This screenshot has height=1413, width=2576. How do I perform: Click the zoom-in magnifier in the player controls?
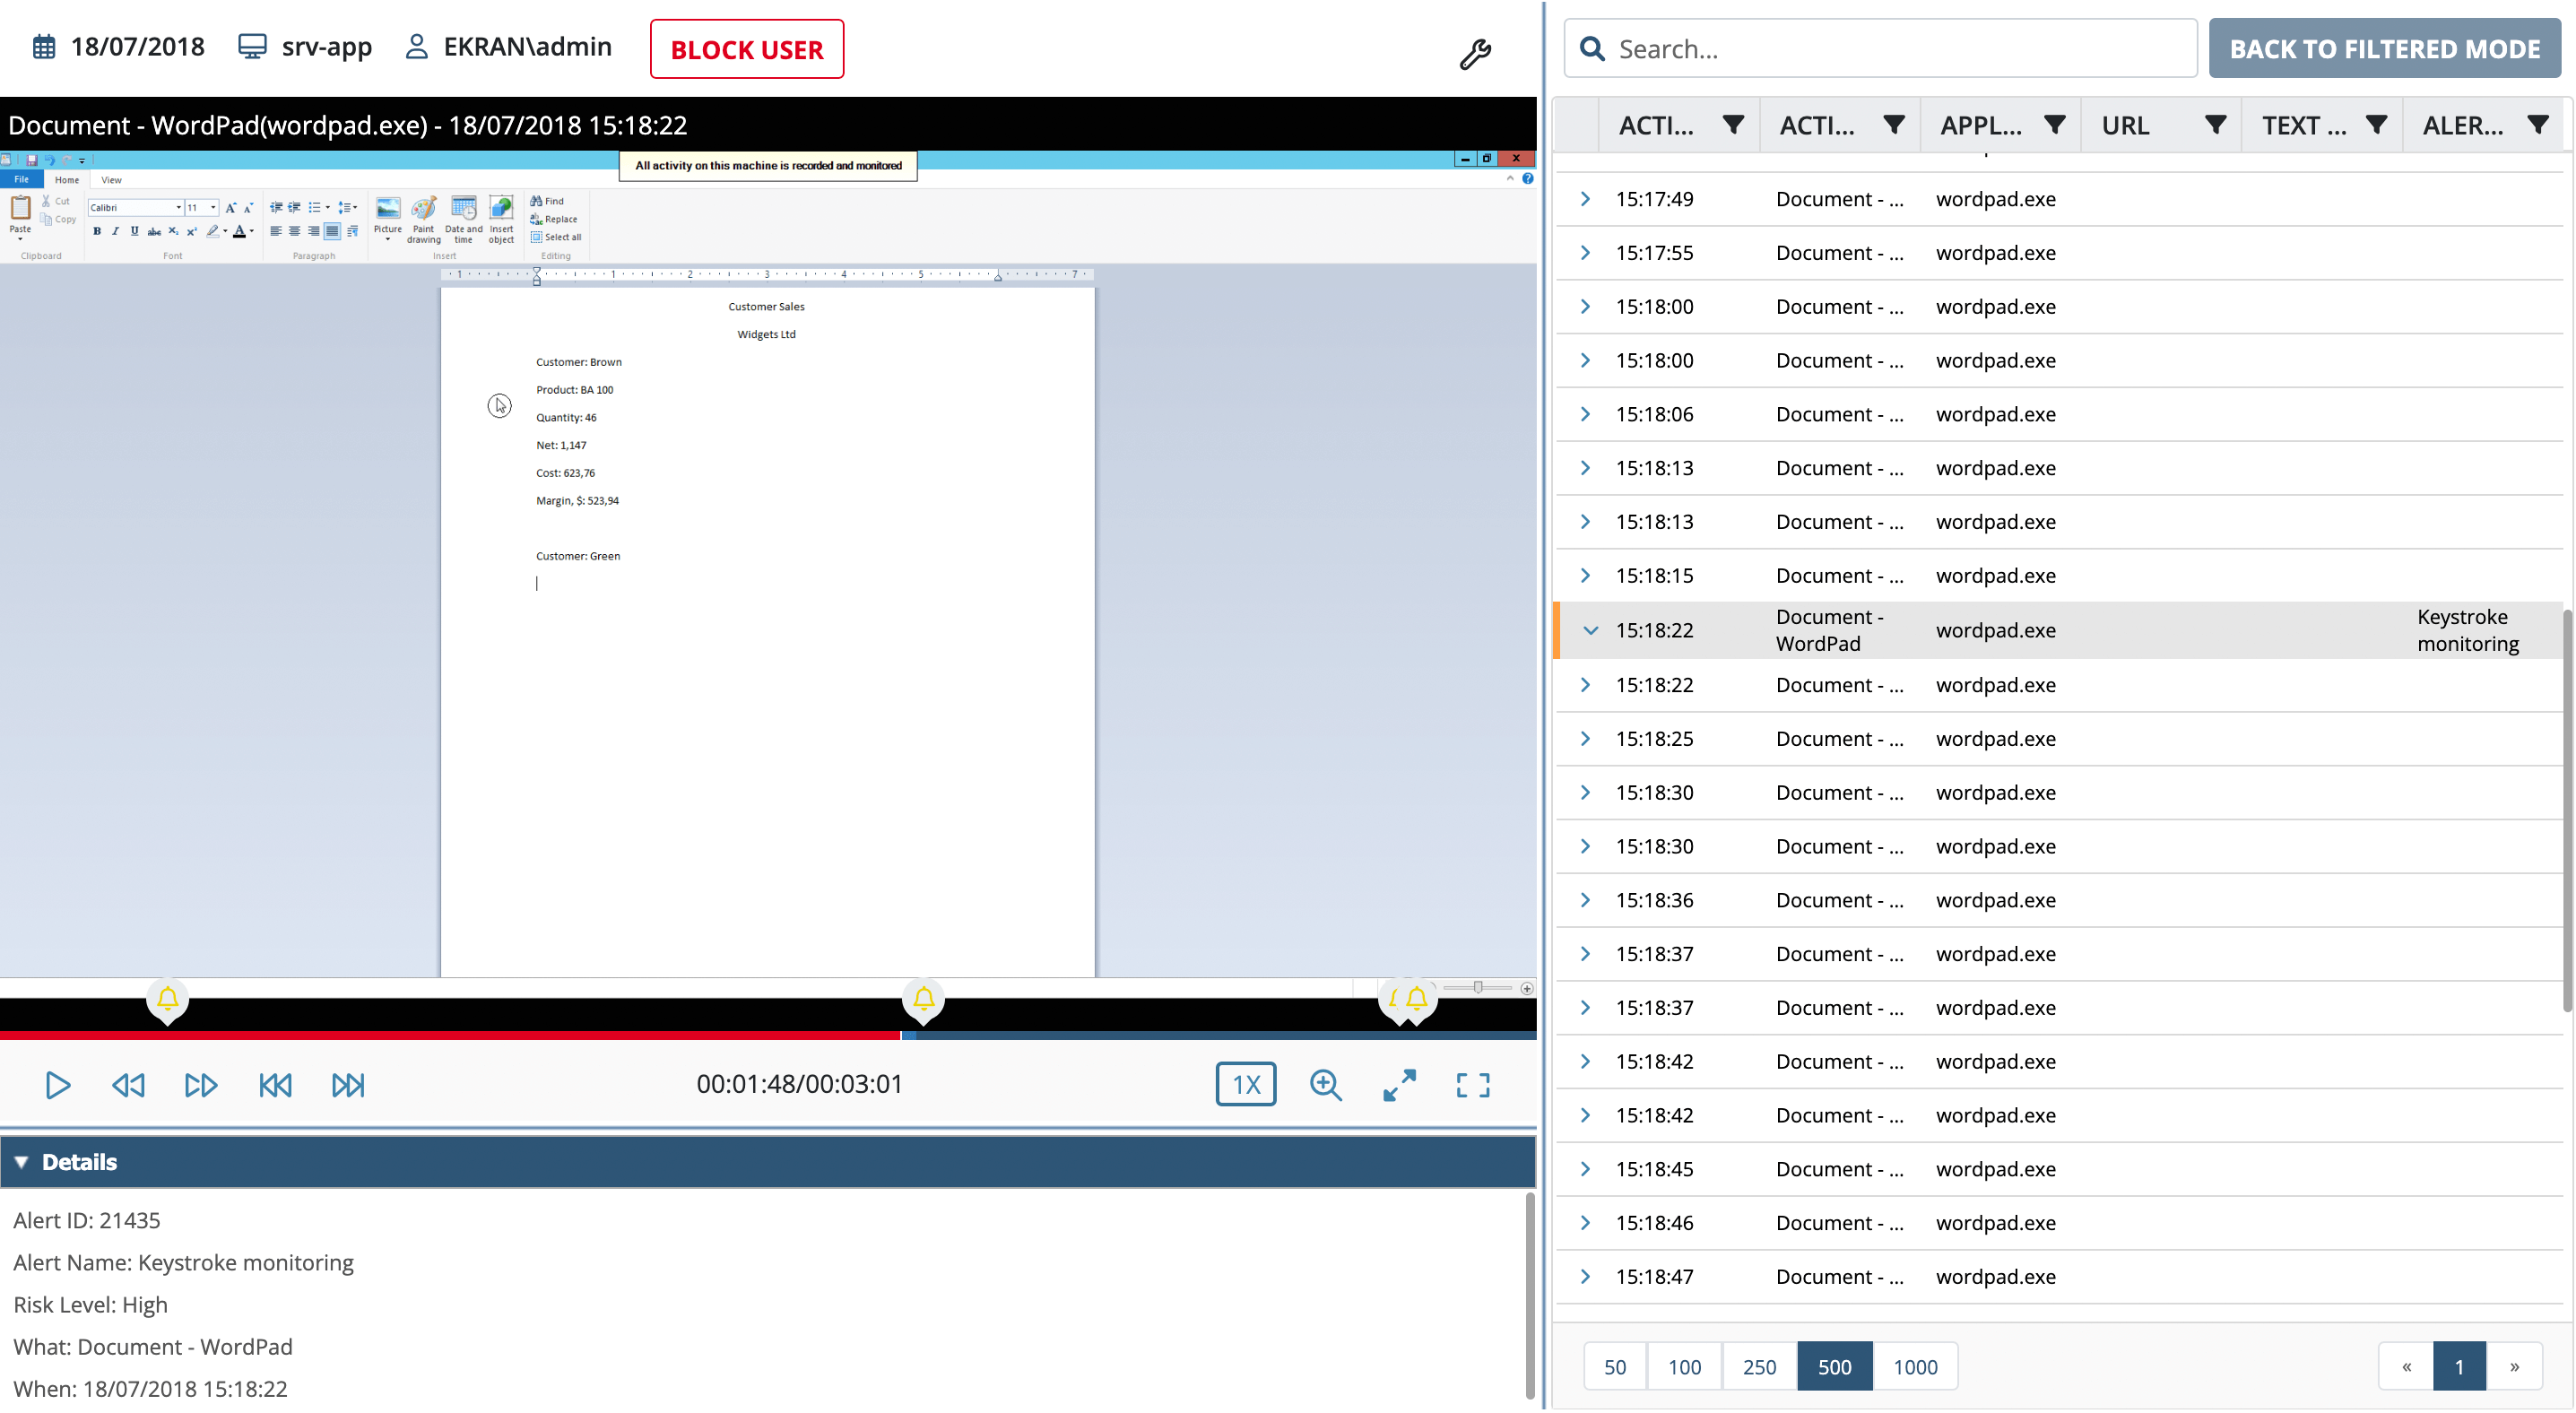click(x=1326, y=1084)
